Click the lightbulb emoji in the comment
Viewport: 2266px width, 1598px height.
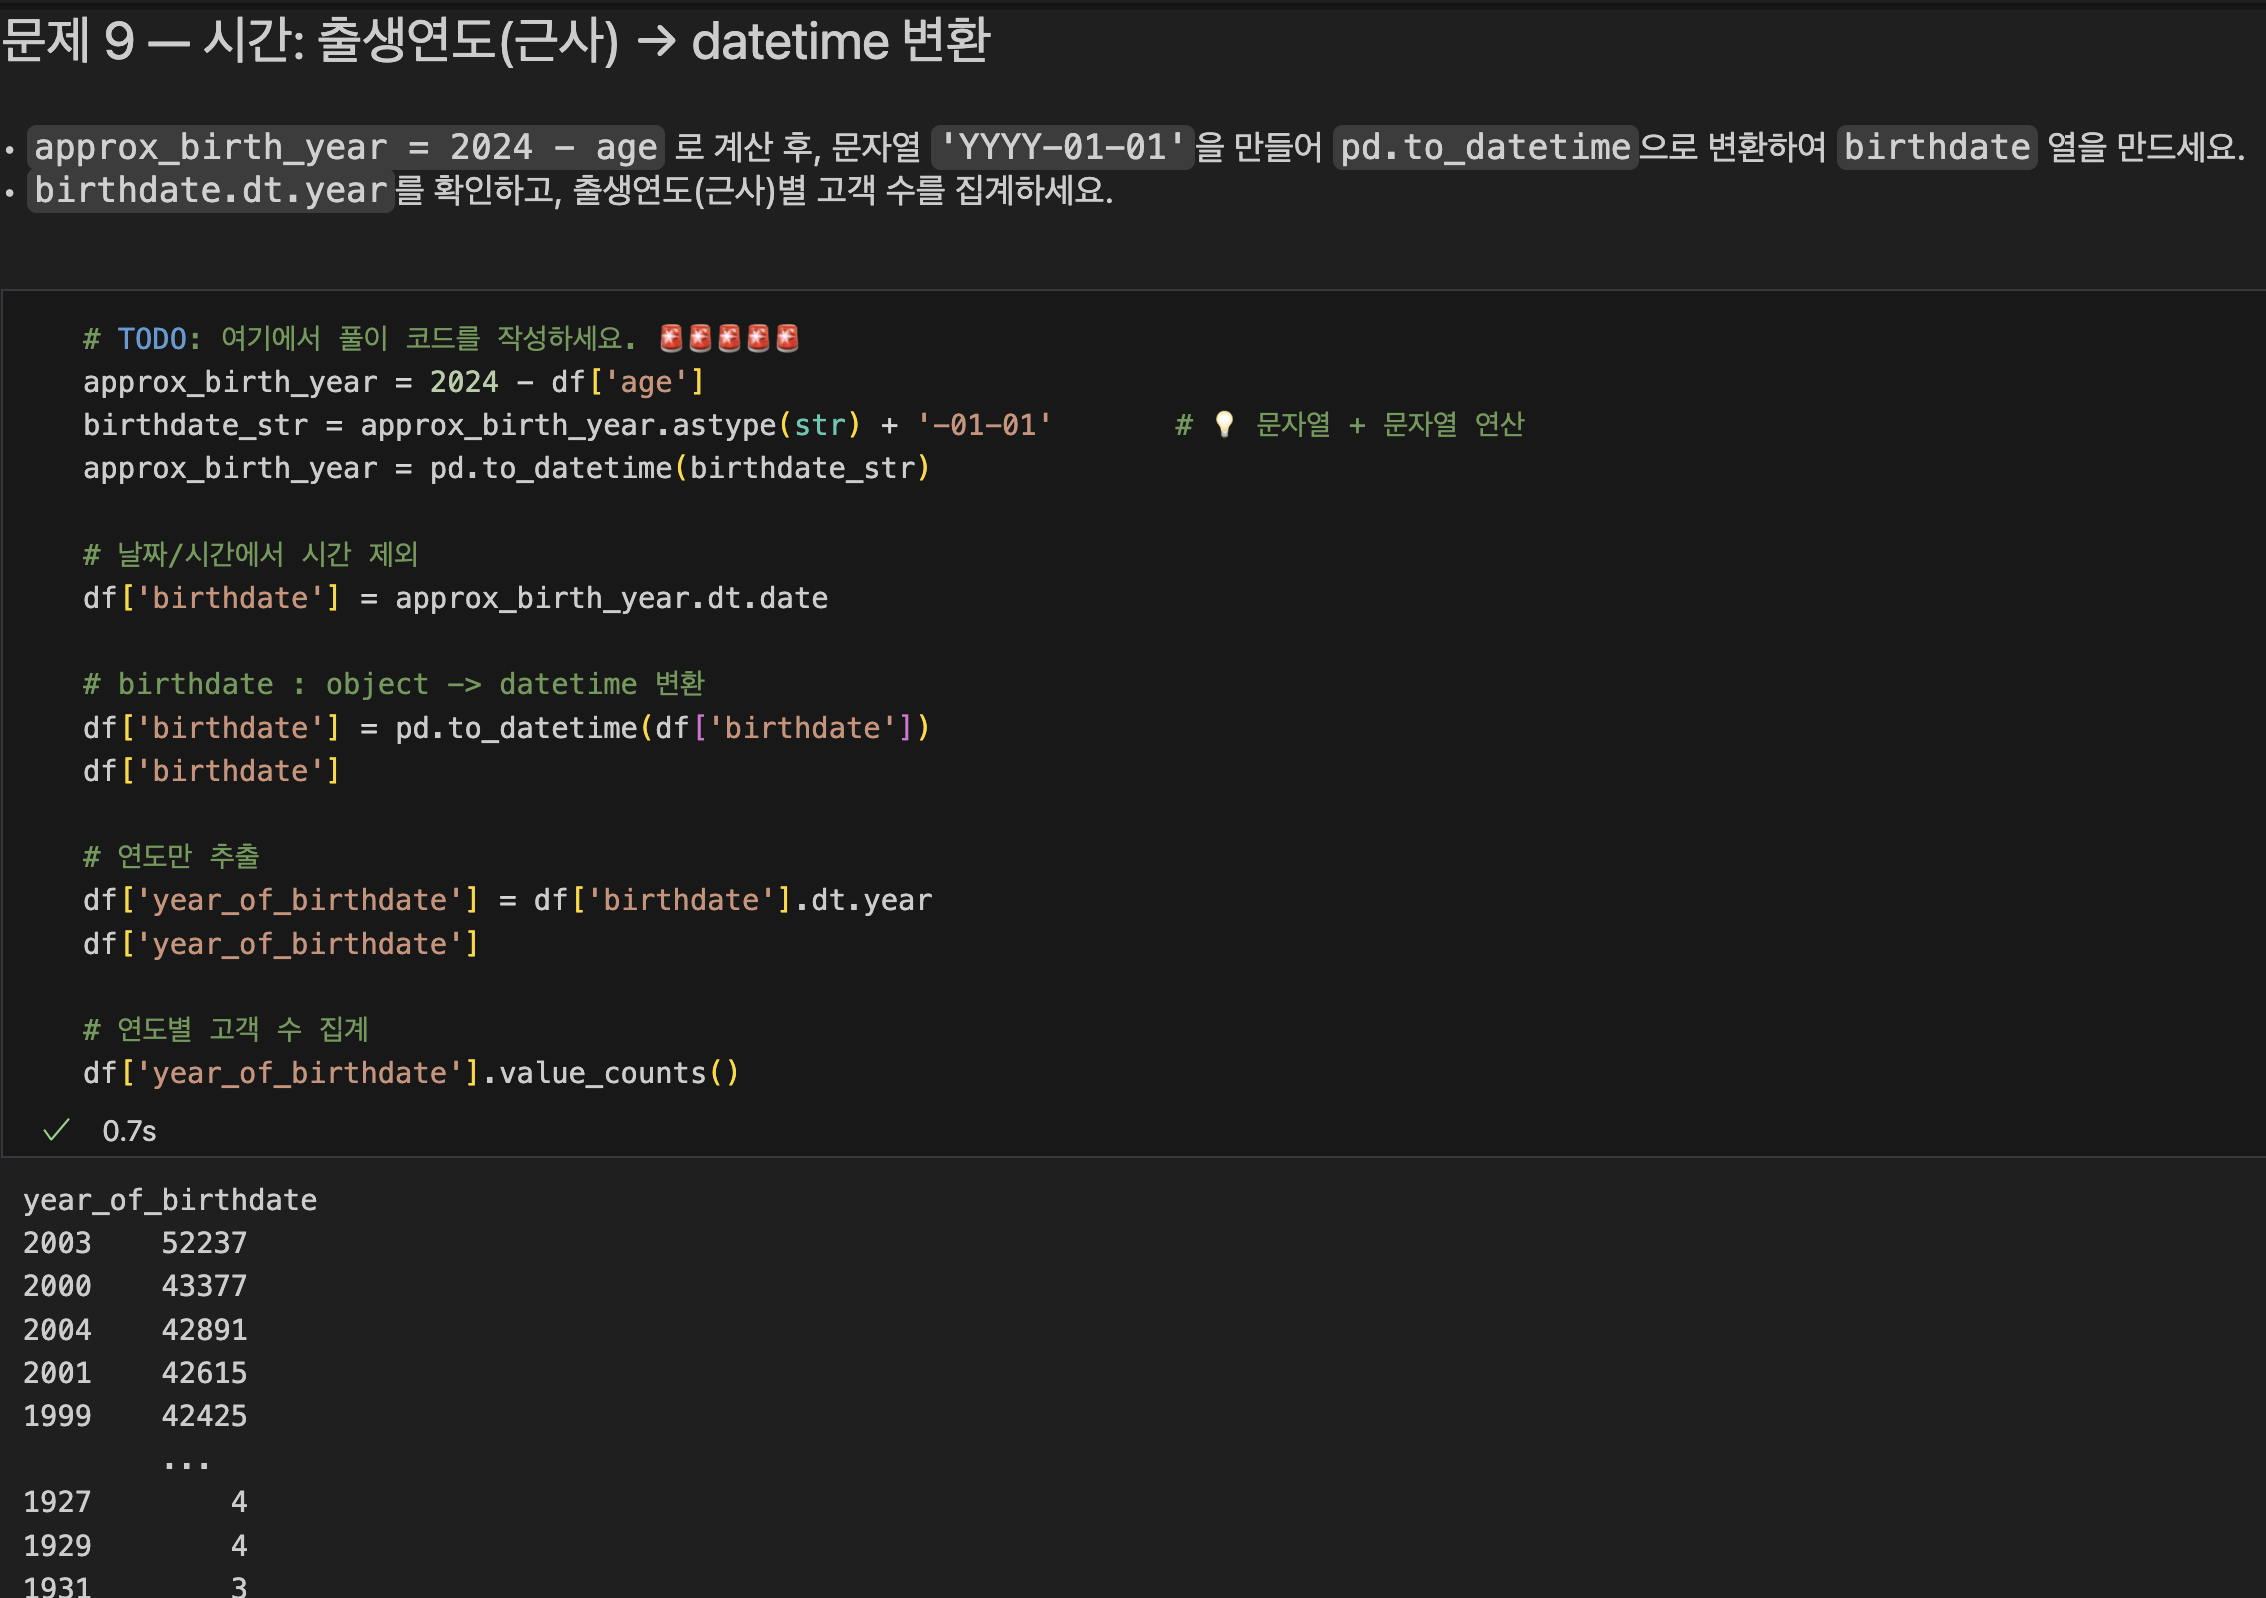[1224, 425]
